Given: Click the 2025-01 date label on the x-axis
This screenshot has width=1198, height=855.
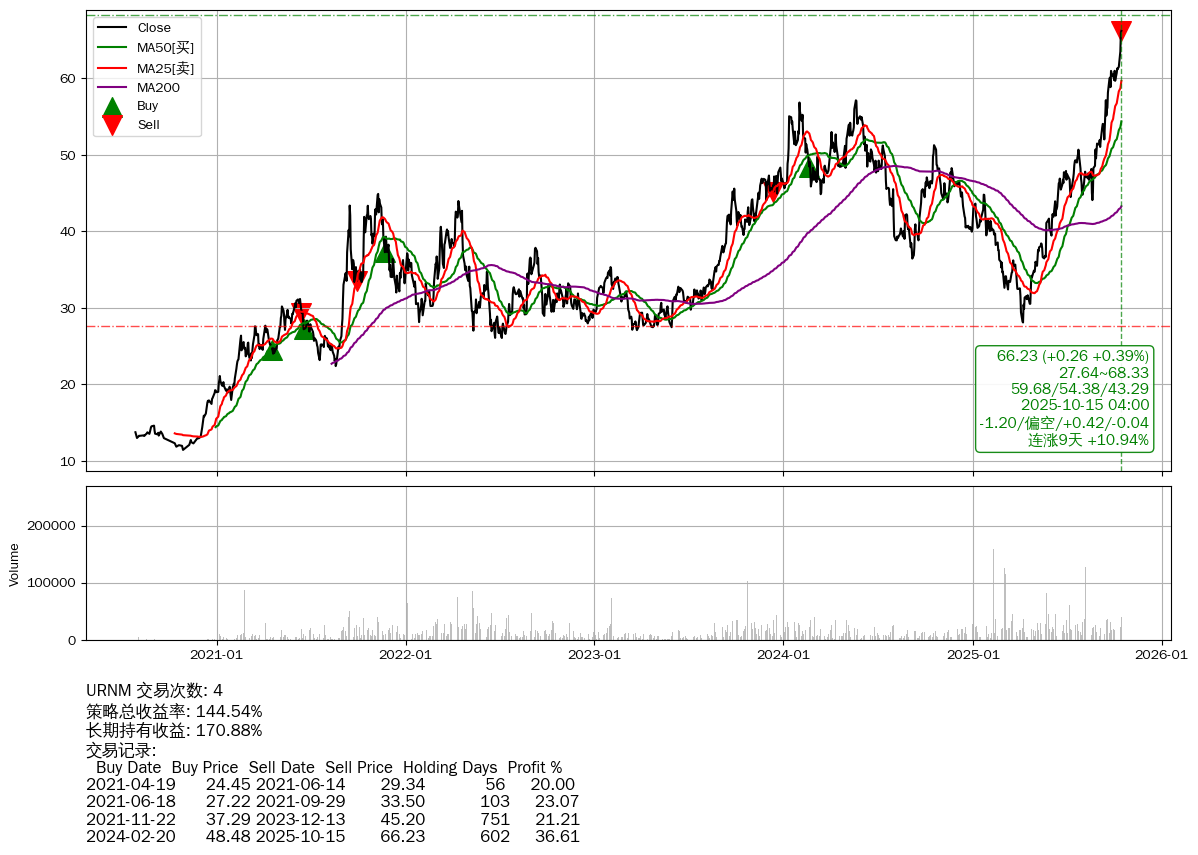Looking at the screenshot, I should click(973, 655).
